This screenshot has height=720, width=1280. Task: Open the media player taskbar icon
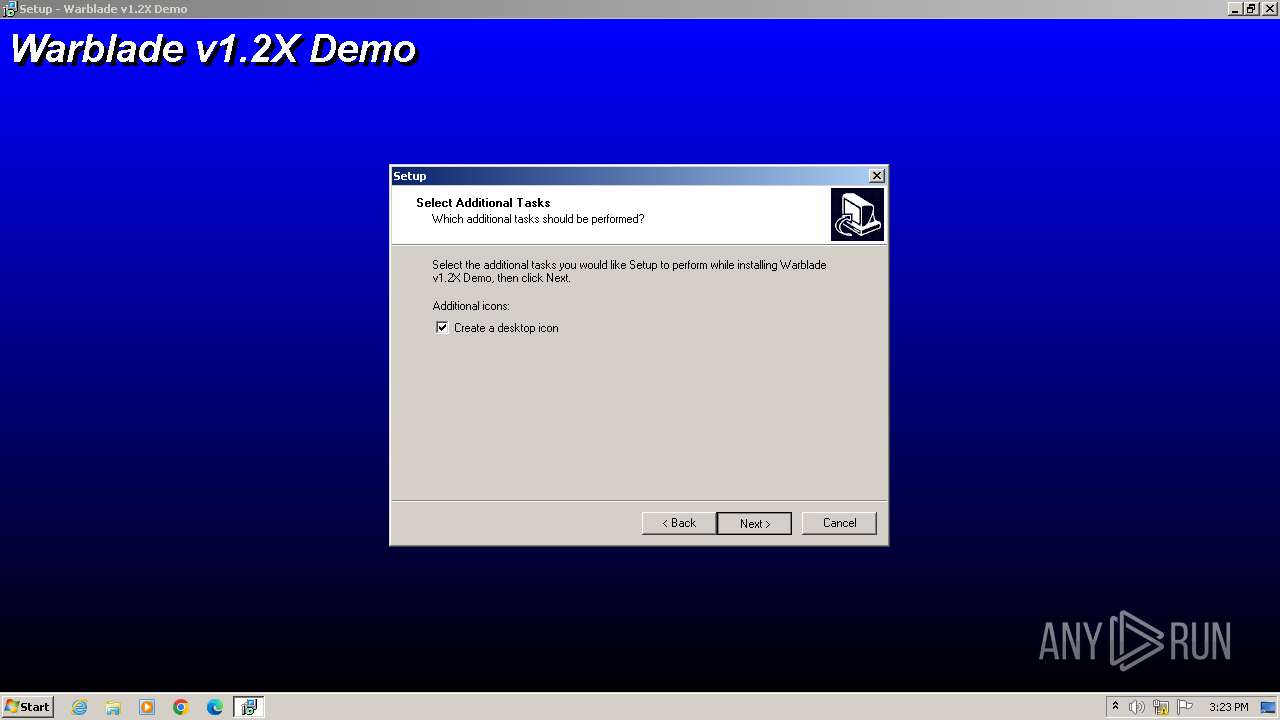pos(147,707)
